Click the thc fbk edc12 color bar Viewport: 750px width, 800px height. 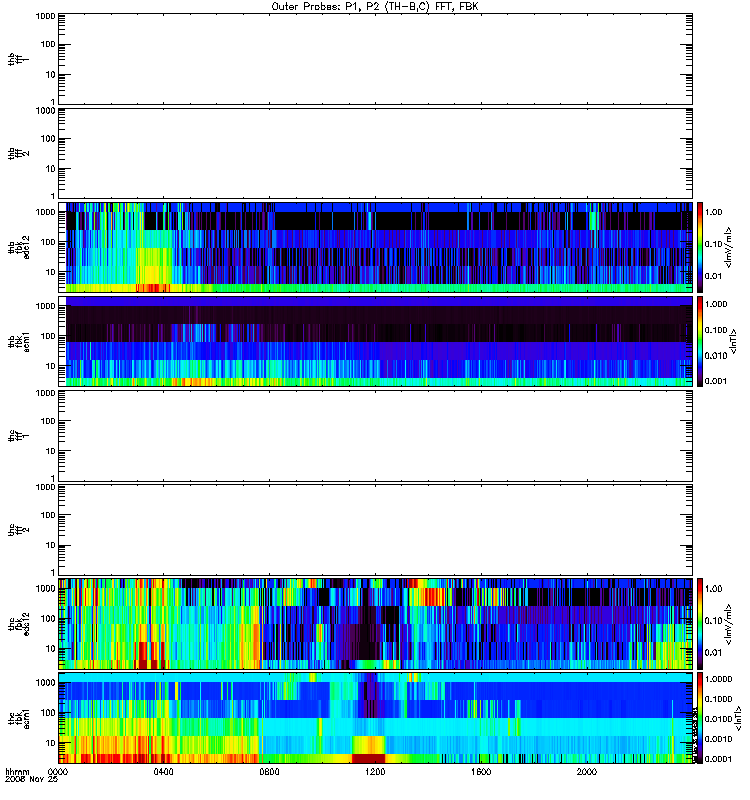point(700,624)
